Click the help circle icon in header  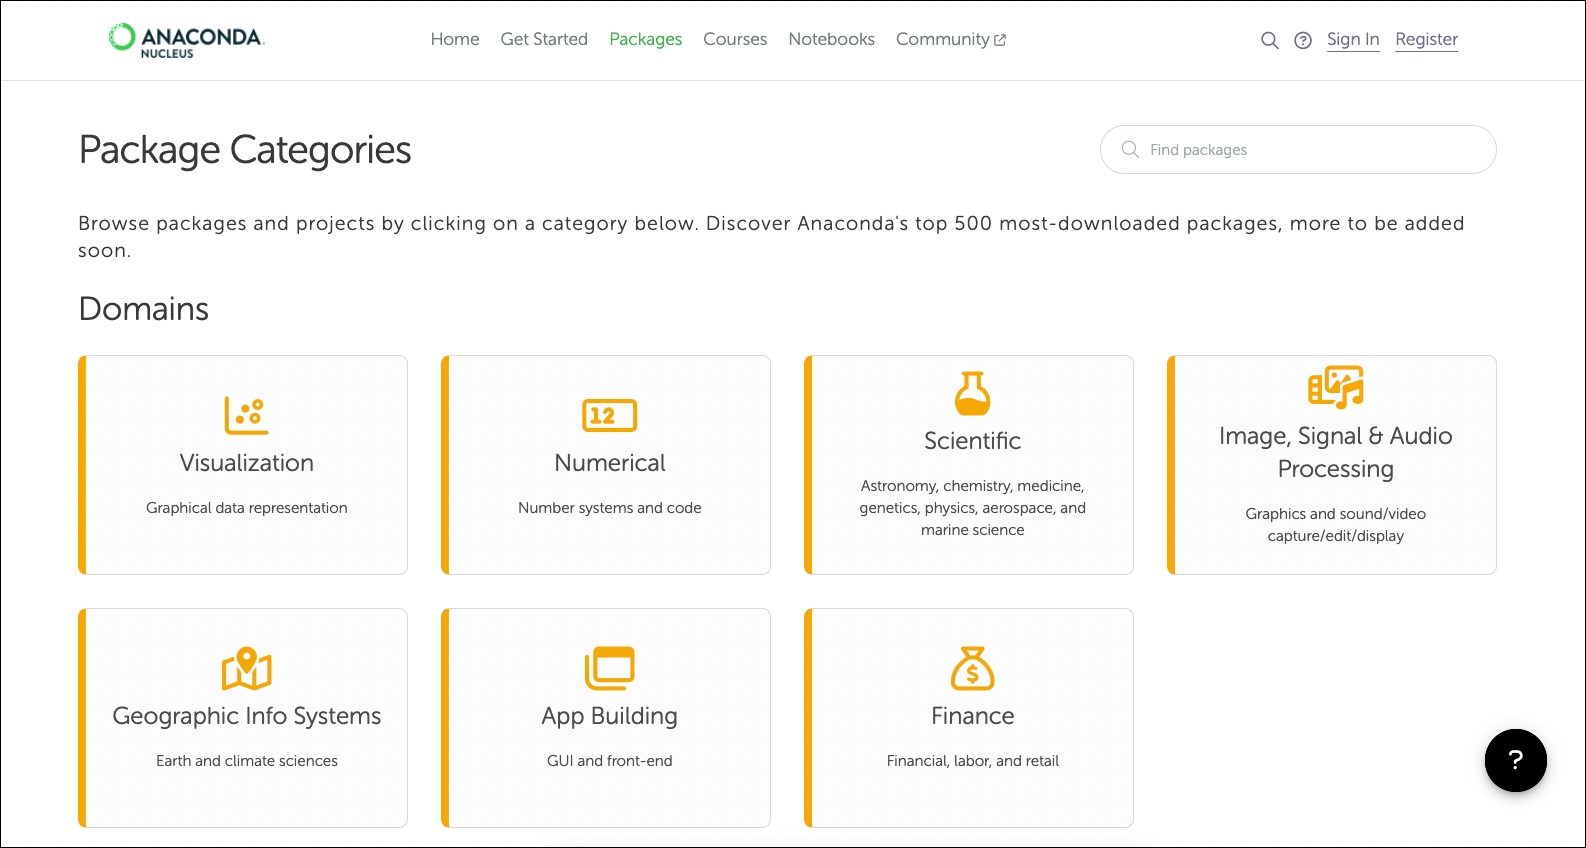point(1303,40)
